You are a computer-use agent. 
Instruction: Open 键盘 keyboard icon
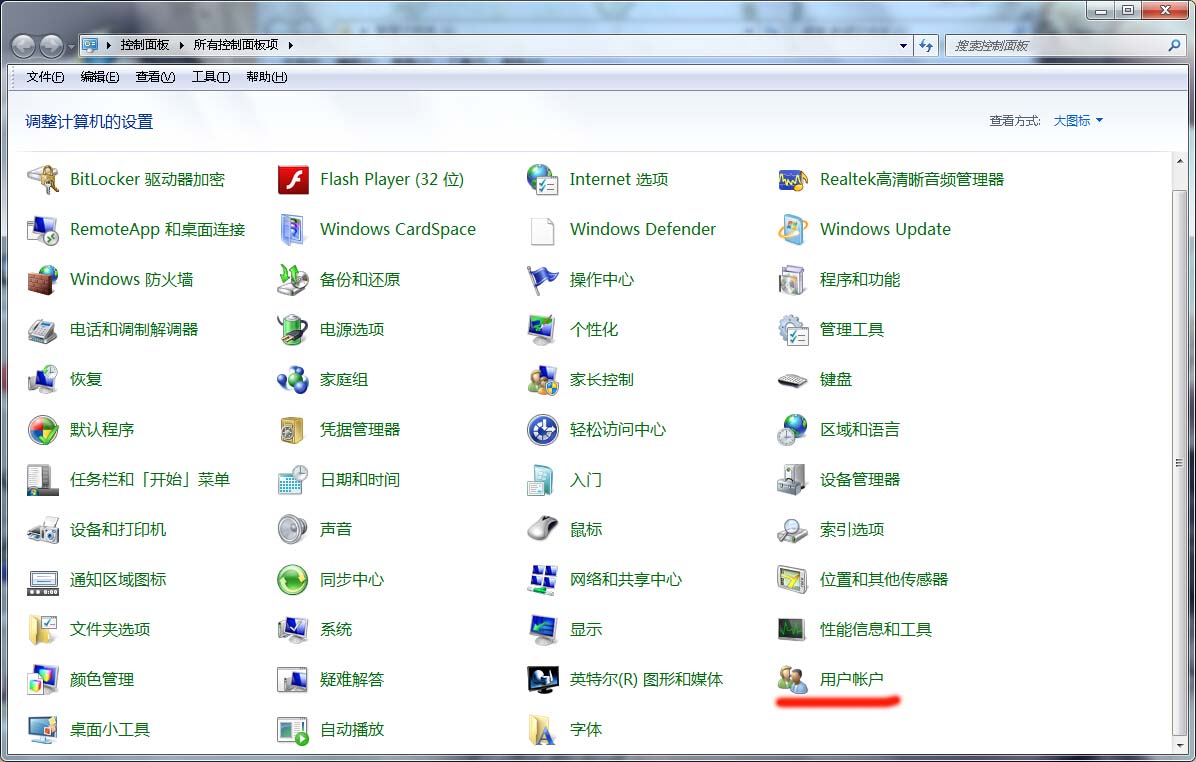(793, 380)
